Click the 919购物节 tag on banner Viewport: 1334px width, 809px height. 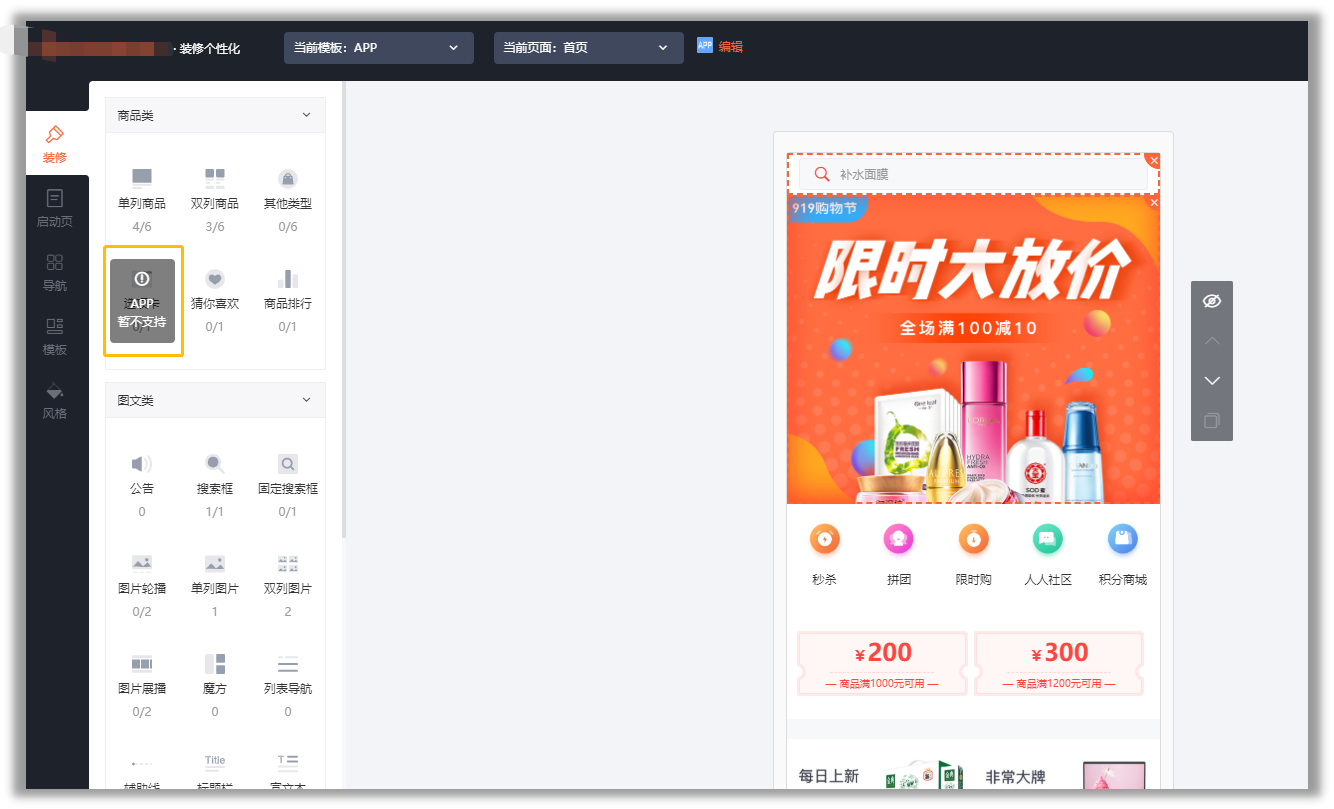pos(826,208)
